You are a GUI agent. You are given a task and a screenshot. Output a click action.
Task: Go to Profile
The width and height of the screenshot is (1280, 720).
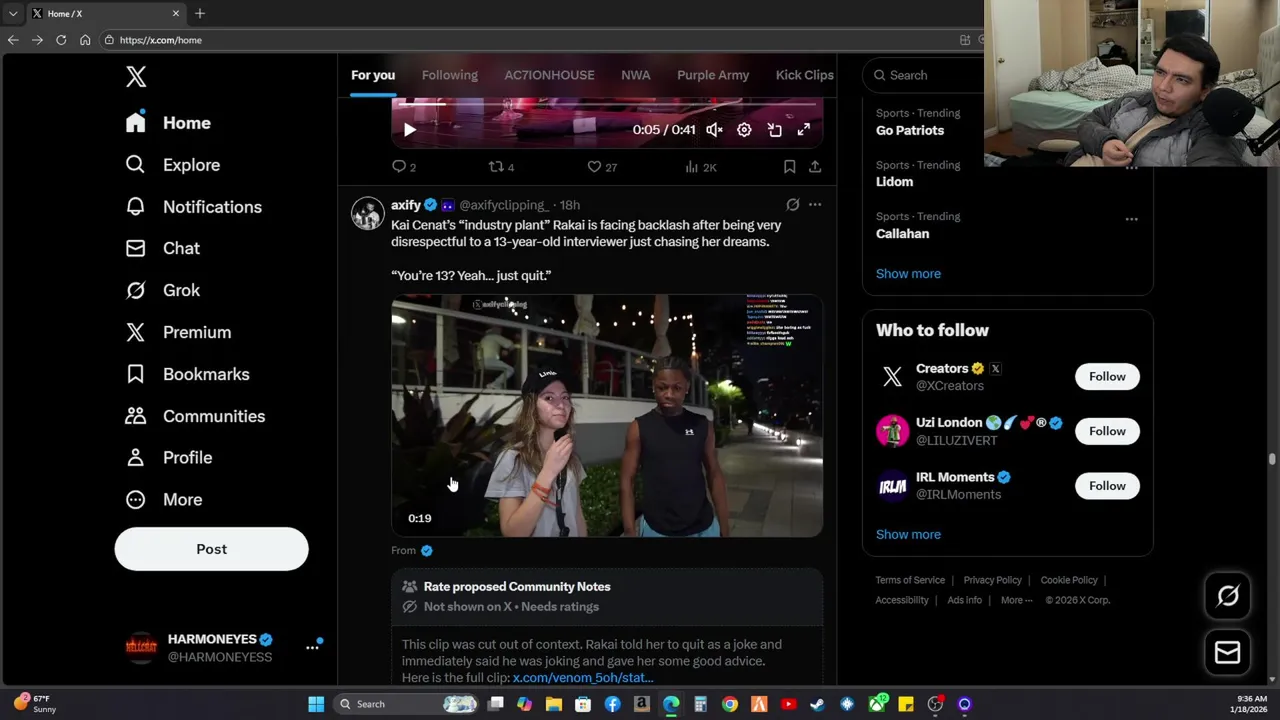pyautogui.click(x=168, y=457)
